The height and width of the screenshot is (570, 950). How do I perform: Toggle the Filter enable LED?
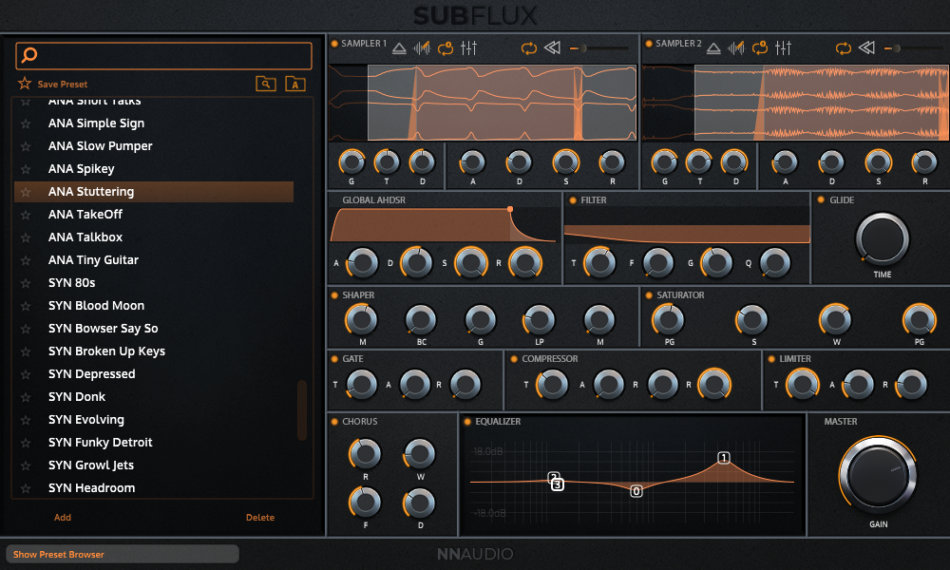coord(573,200)
